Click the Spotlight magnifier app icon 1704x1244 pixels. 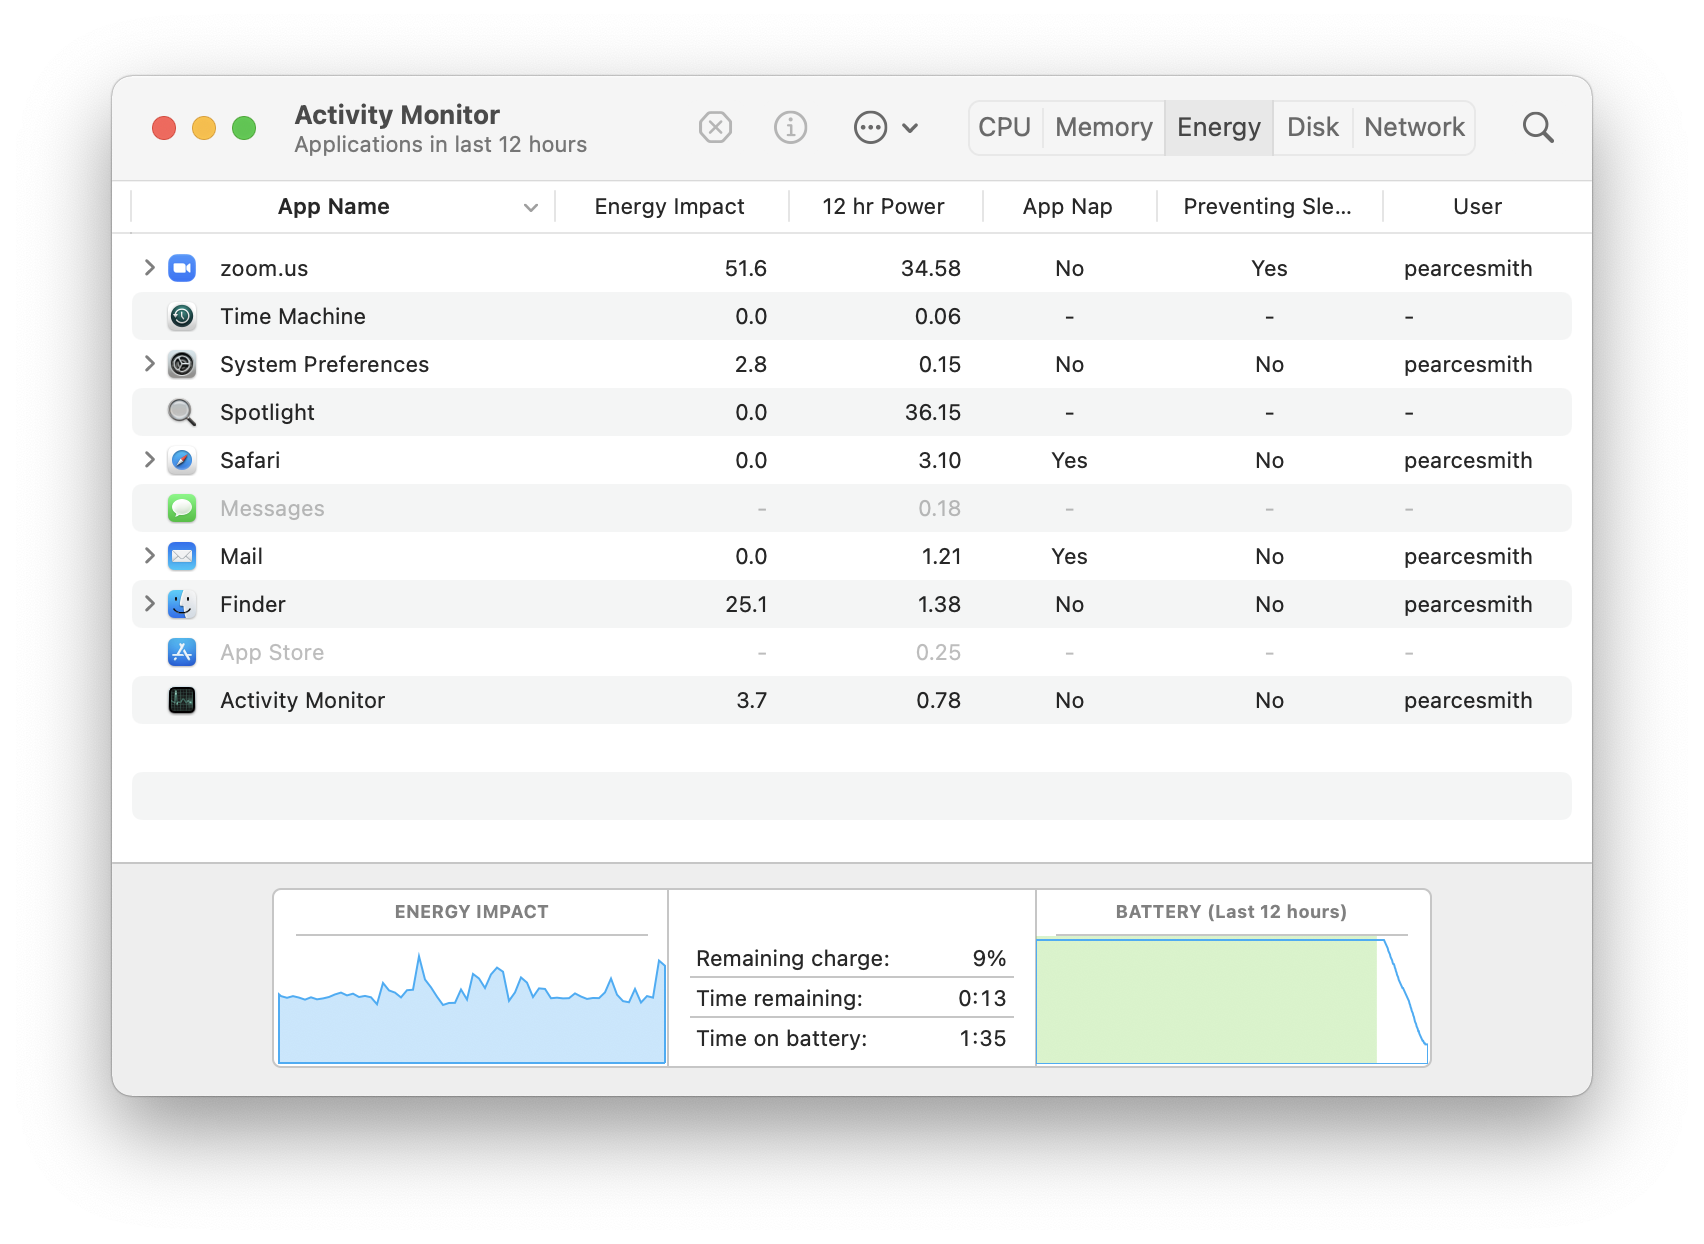(182, 412)
